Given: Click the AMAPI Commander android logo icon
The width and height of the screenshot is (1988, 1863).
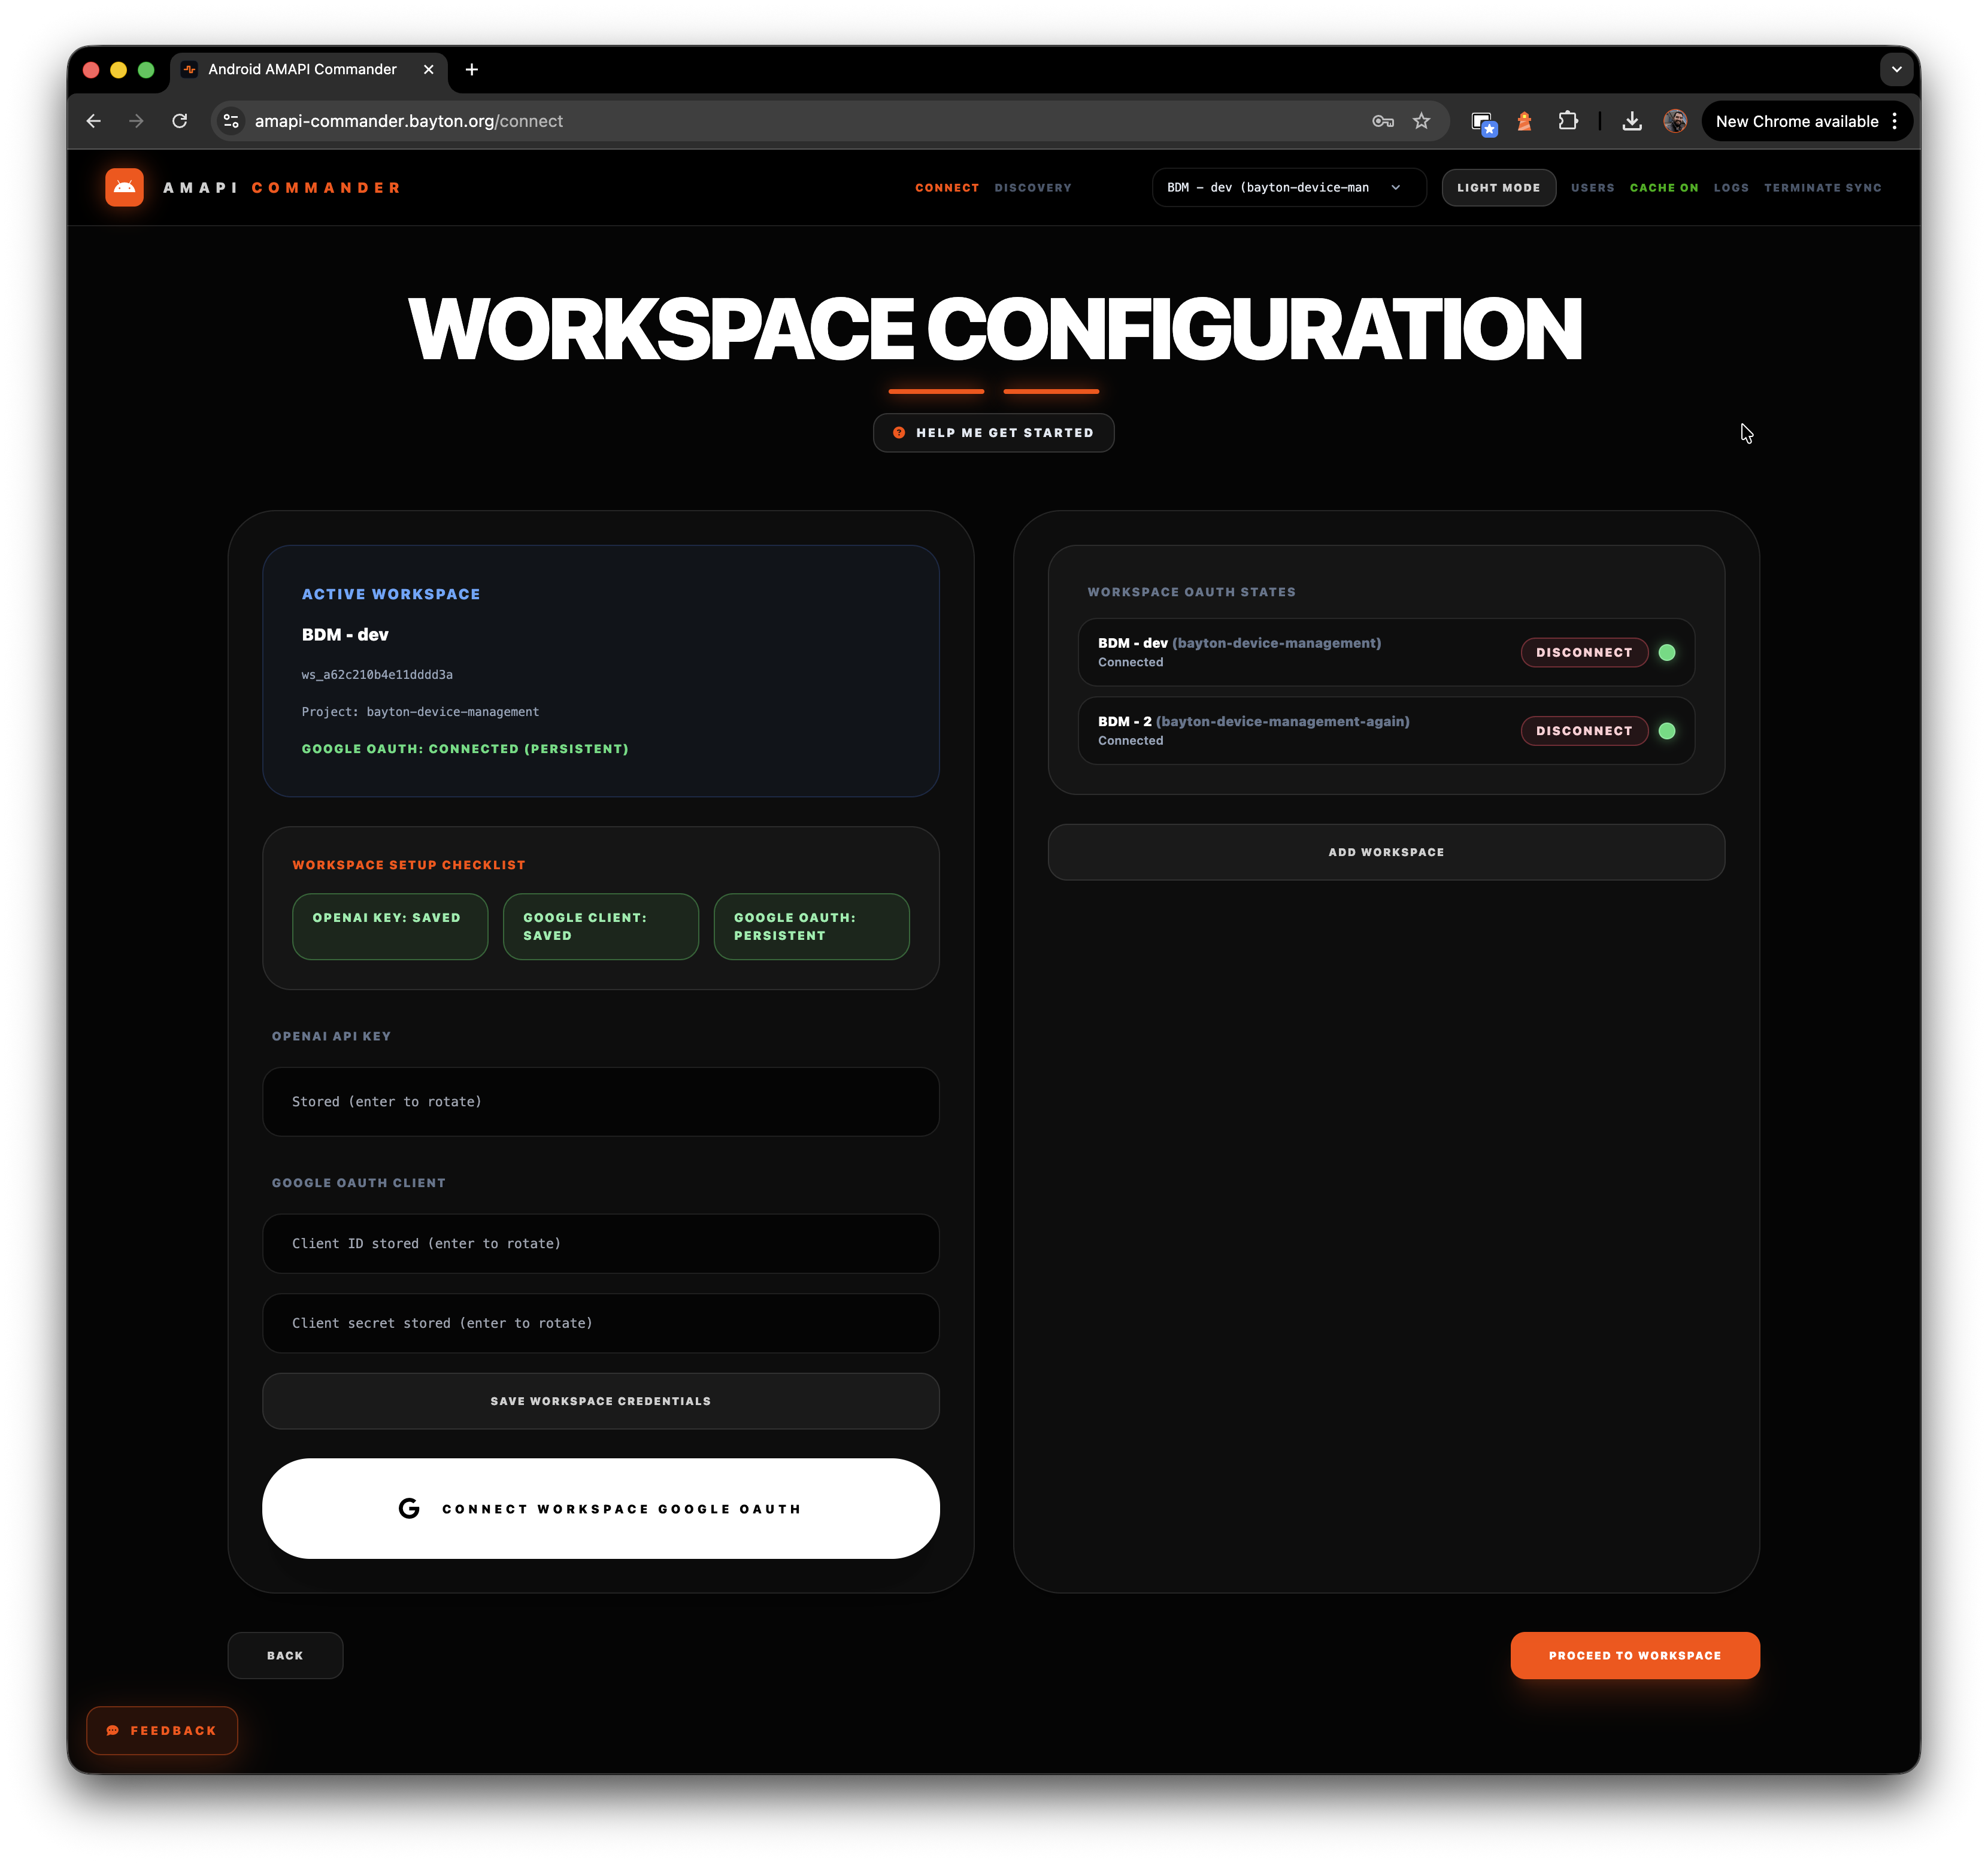Looking at the screenshot, I should [124, 187].
